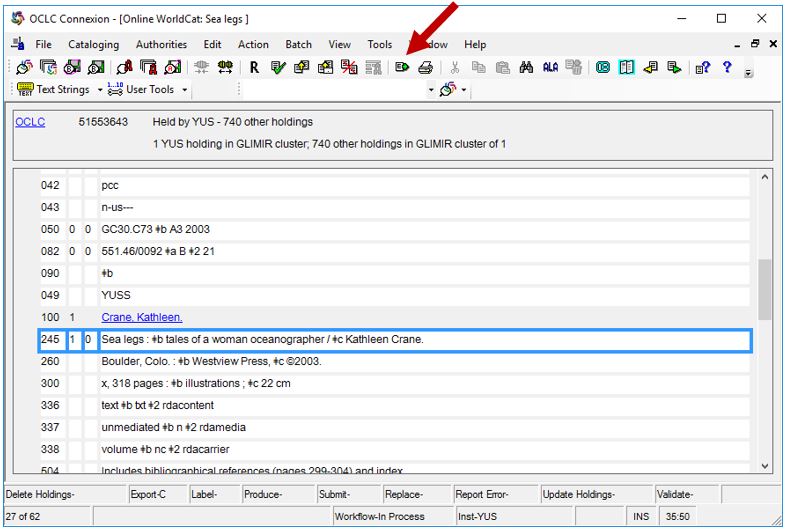The width and height of the screenshot is (785, 530).
Task: Follow the 'Crane, Kathleen.' author link
Action: (x=142, y=317)
